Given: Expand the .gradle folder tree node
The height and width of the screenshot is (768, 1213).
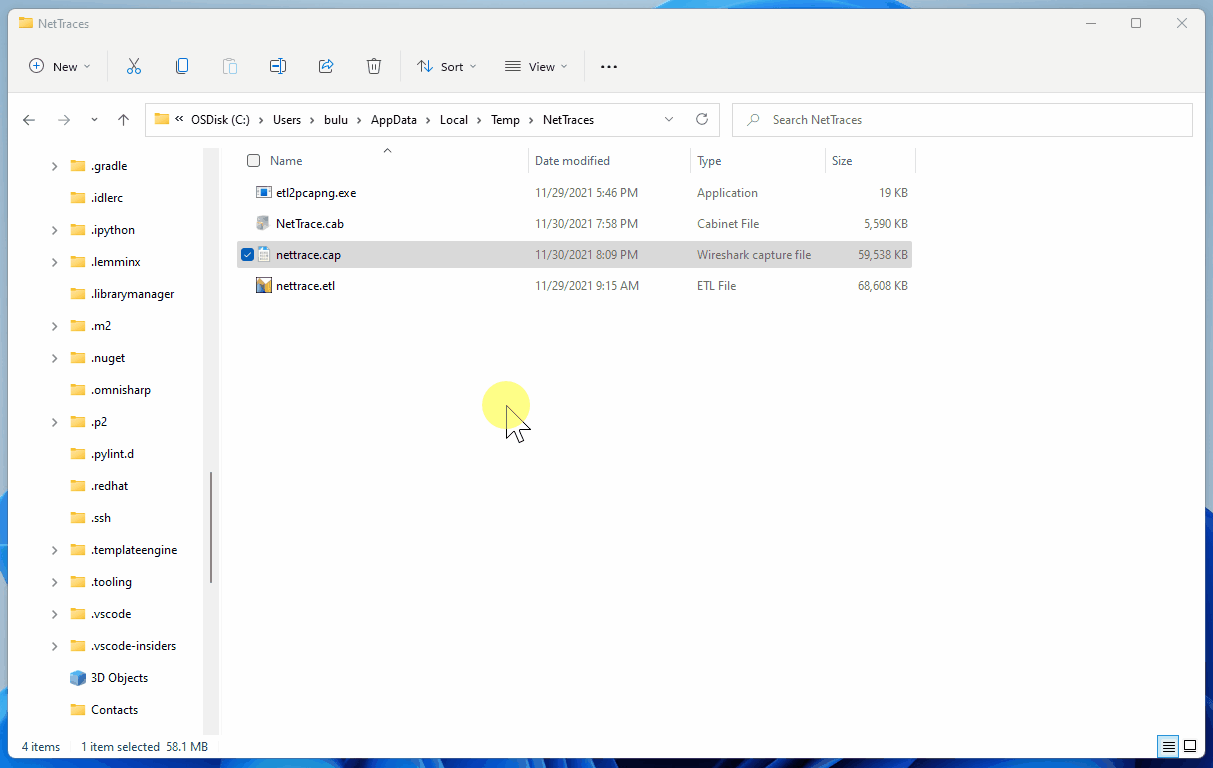Looking at the screenshot, I should click(x=55, y=166).
